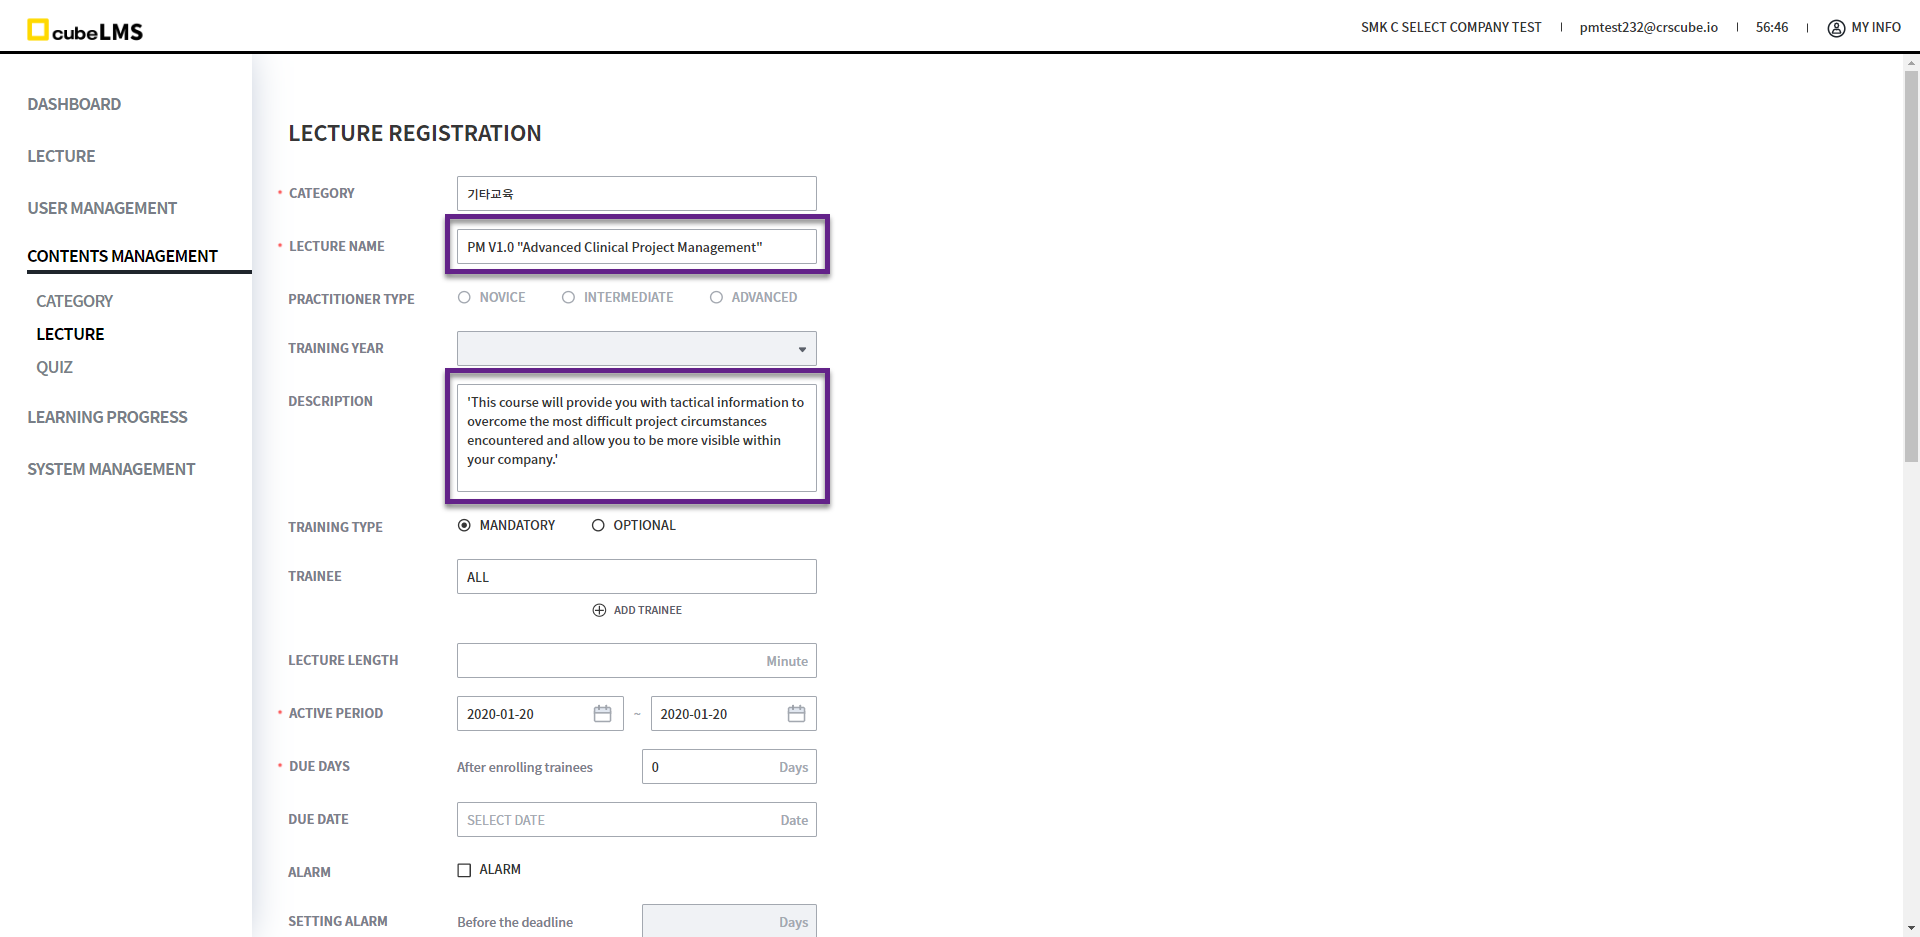The image size is (1920, 937).
Task: Go to Dashboard in the sidebar
Action: point(74,104)
